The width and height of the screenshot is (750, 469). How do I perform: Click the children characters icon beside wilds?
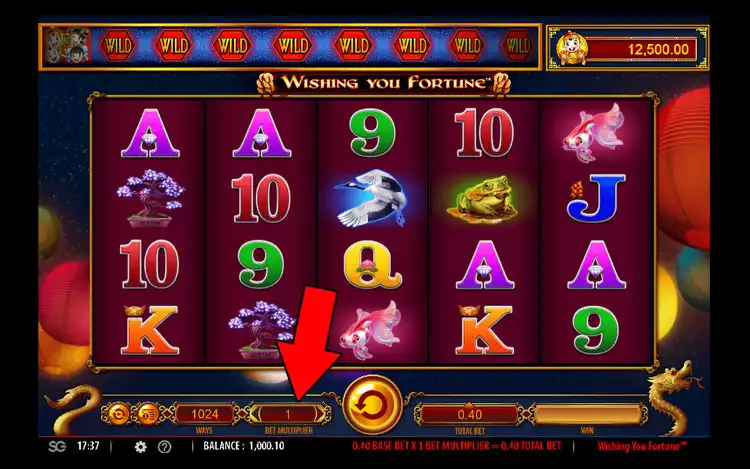67,46
